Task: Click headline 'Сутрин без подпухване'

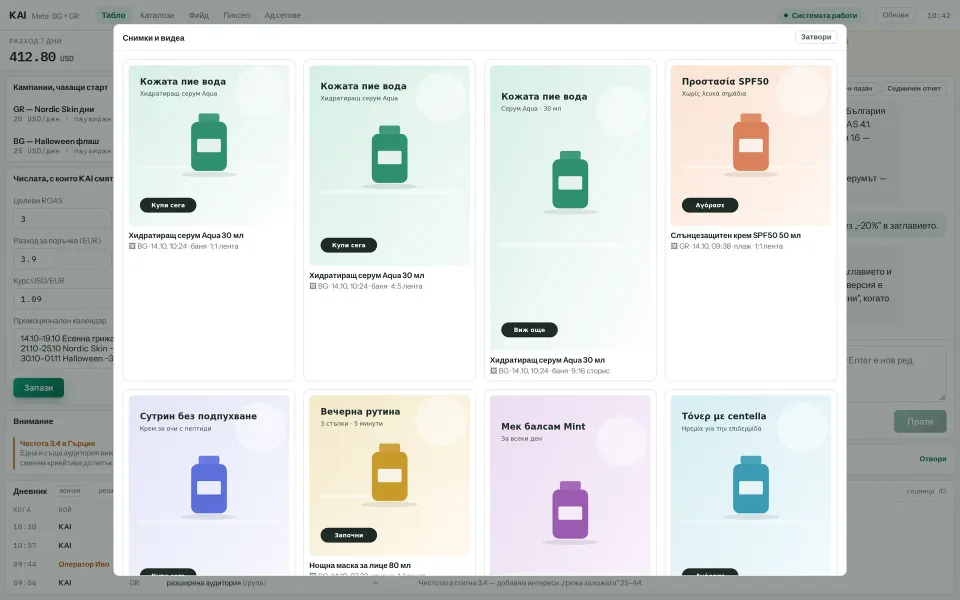Action: (198, 416)
